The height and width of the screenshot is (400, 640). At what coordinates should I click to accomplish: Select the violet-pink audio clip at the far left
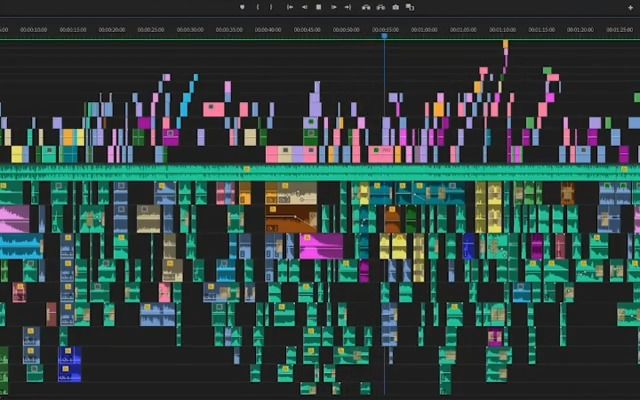(15, 219)
